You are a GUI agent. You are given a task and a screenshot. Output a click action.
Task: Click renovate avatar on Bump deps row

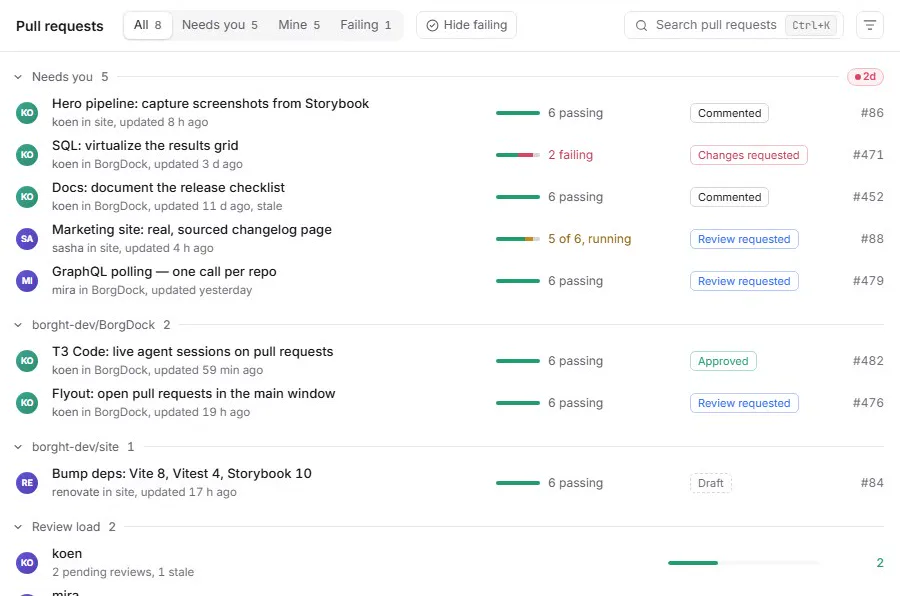point(27,482)
